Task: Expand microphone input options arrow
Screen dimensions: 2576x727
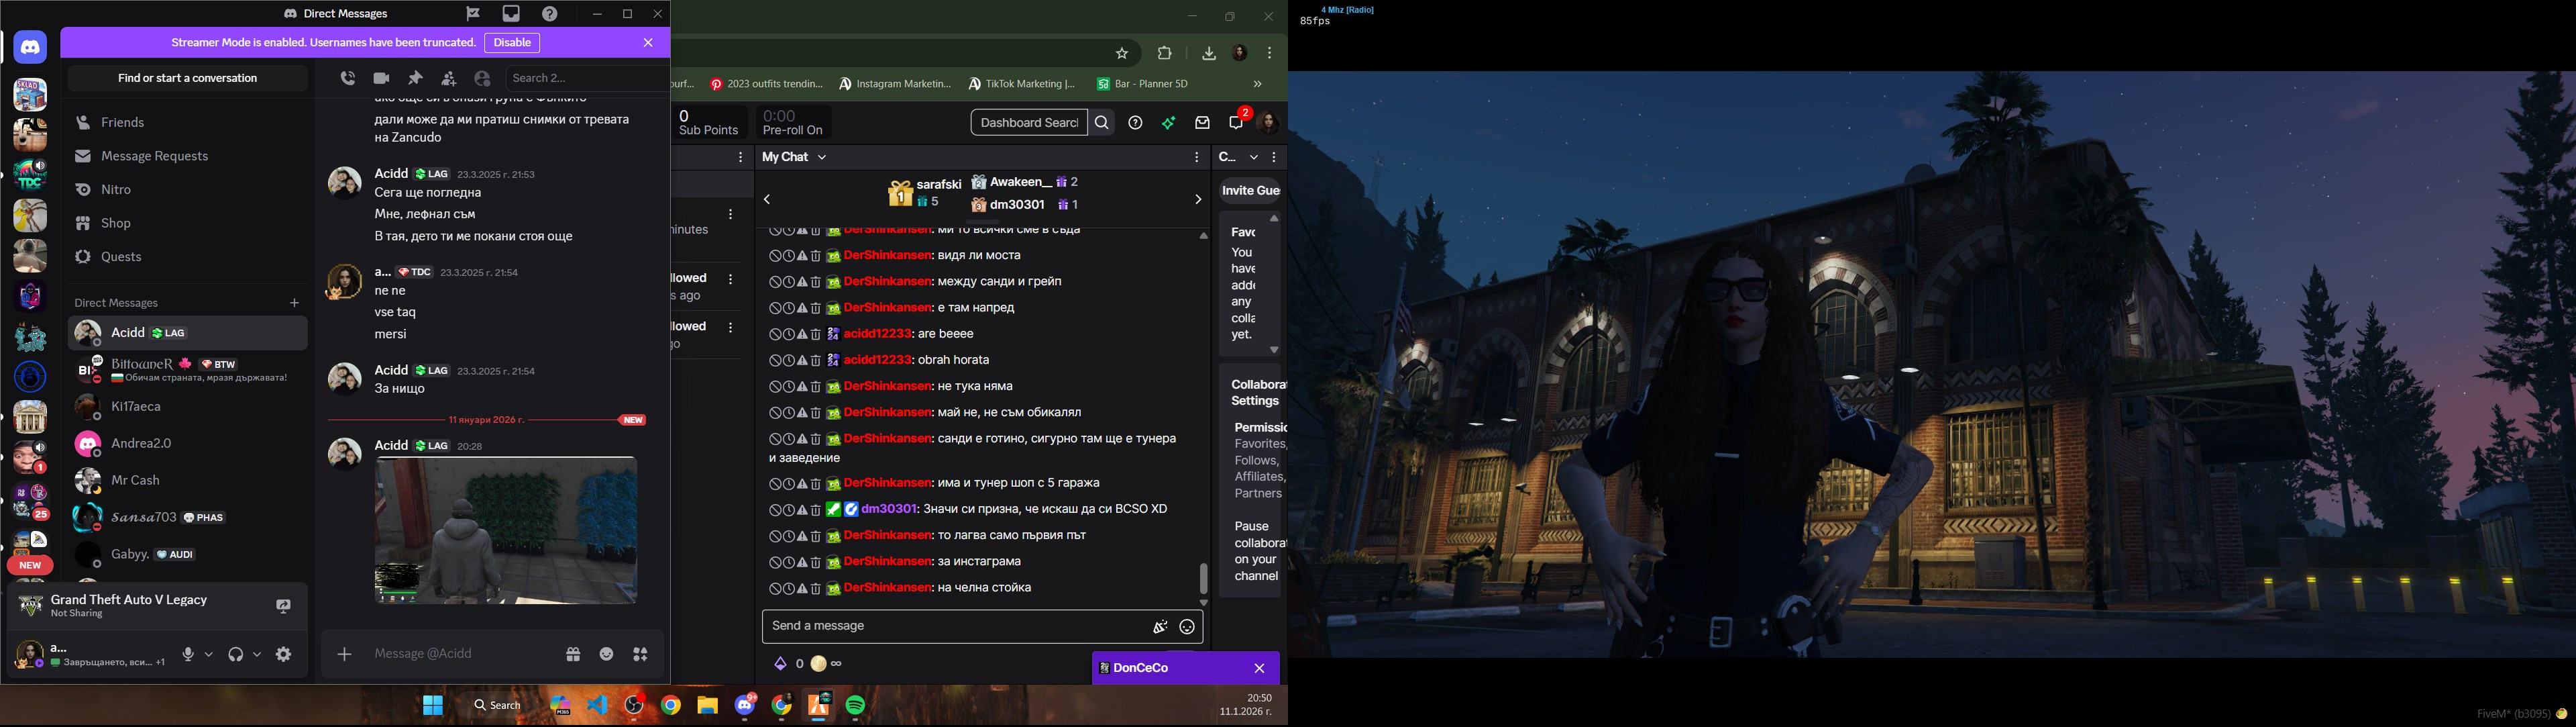Action: click(x=209, y=654)
